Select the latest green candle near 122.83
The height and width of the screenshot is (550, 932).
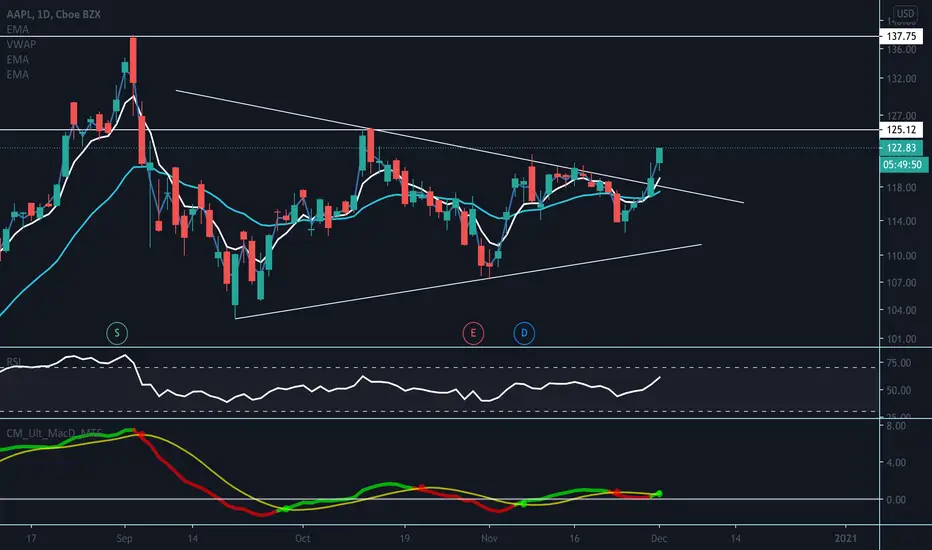[x=659, y=155]
